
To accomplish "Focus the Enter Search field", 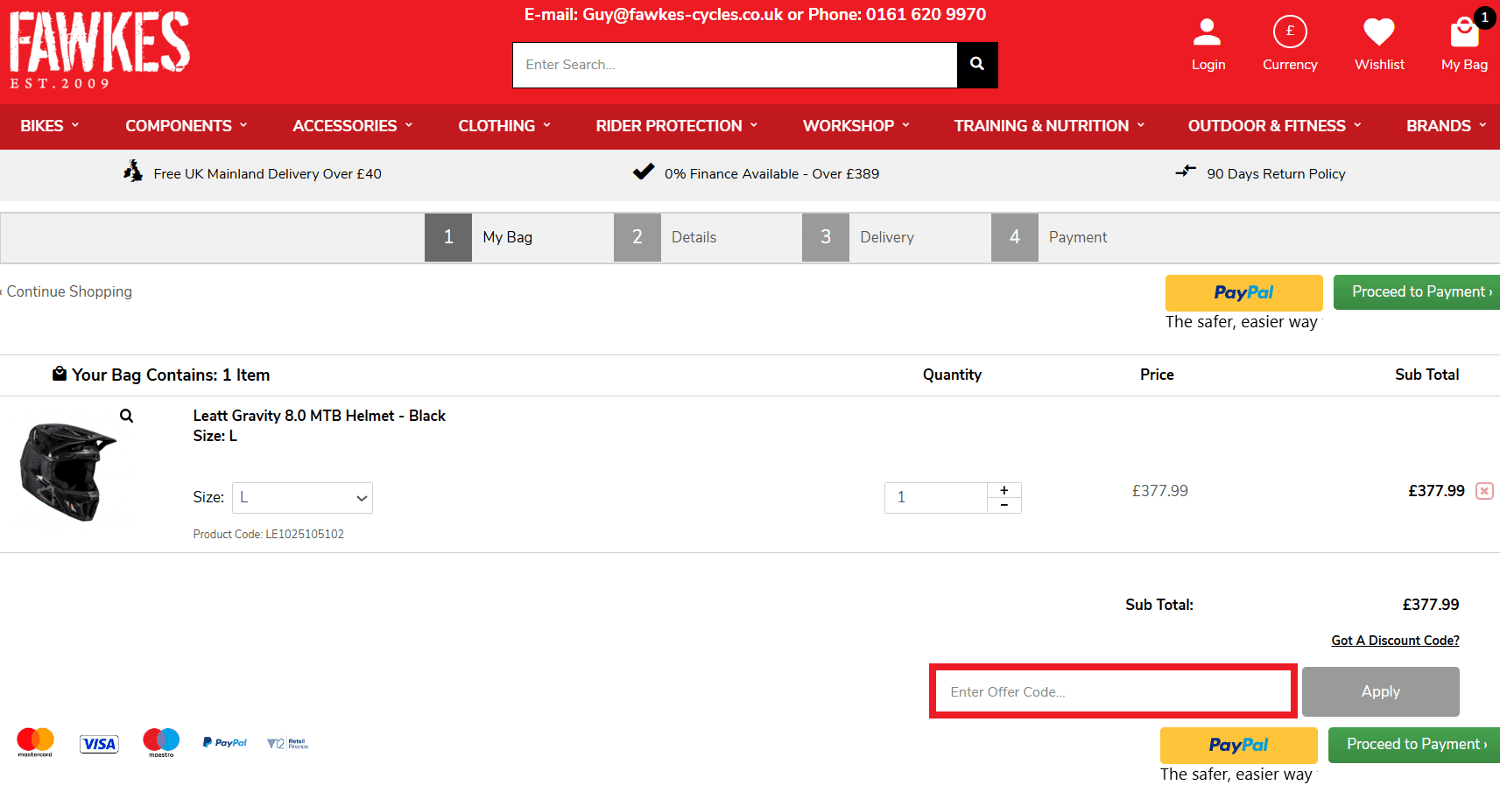I will pyautogui.click(x=735, y=64).
